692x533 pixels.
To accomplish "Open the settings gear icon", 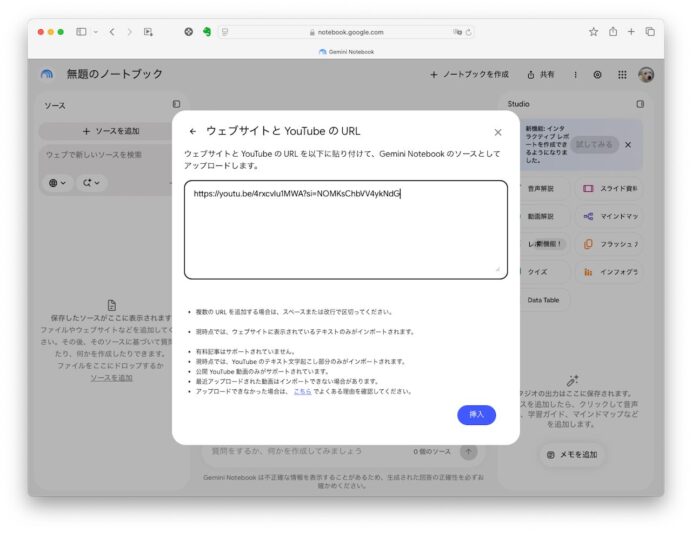I will click(x=597, y=75).
